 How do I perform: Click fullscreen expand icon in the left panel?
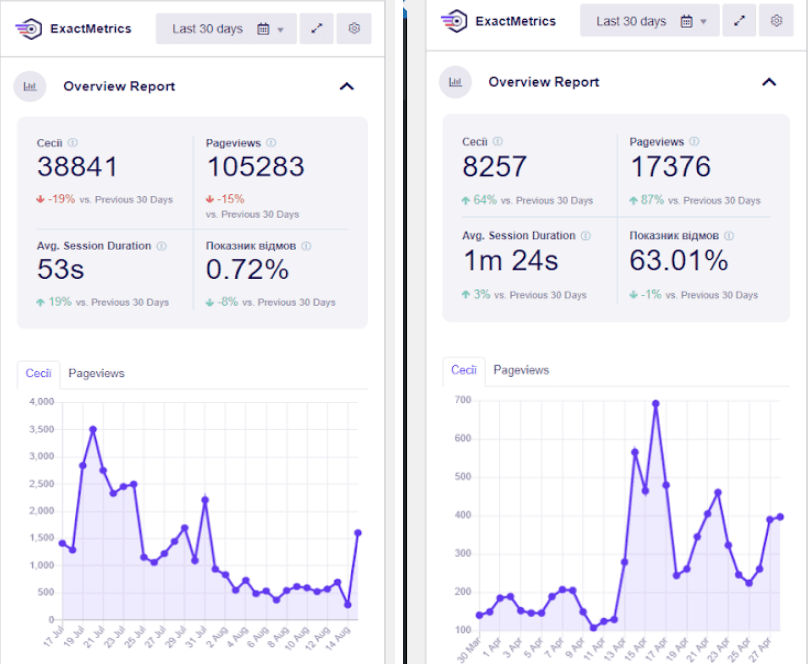pos(316,29)
